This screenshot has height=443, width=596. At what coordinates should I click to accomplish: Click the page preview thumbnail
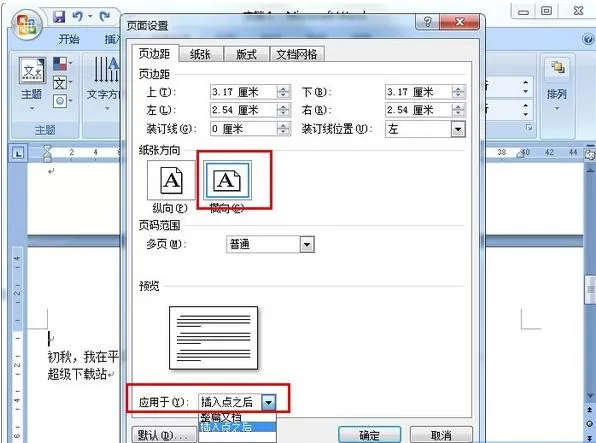pos(213,338)
